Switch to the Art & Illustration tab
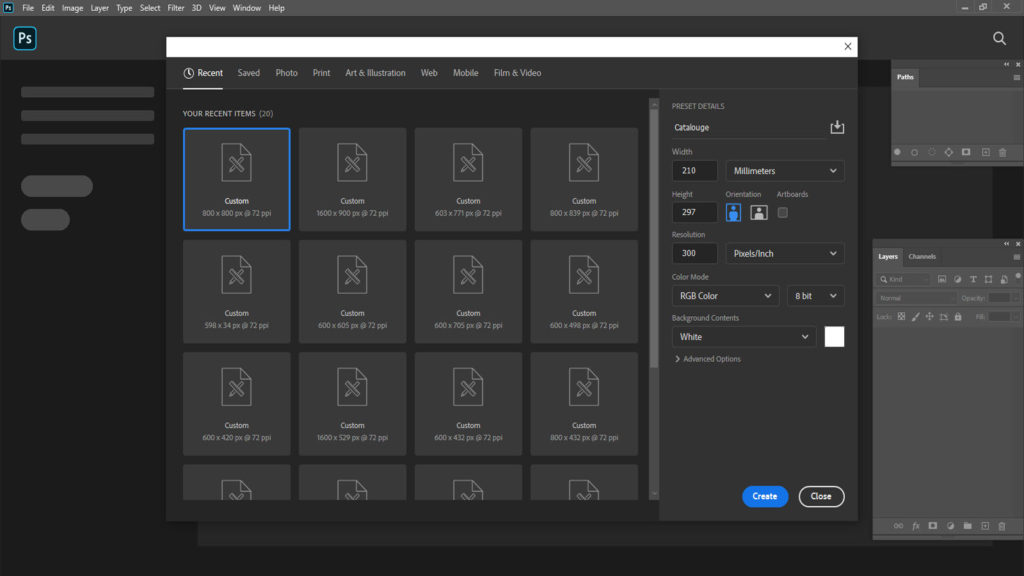This screenshot has width=1024, height=576. pyautogui.click(x=376, y=73)
